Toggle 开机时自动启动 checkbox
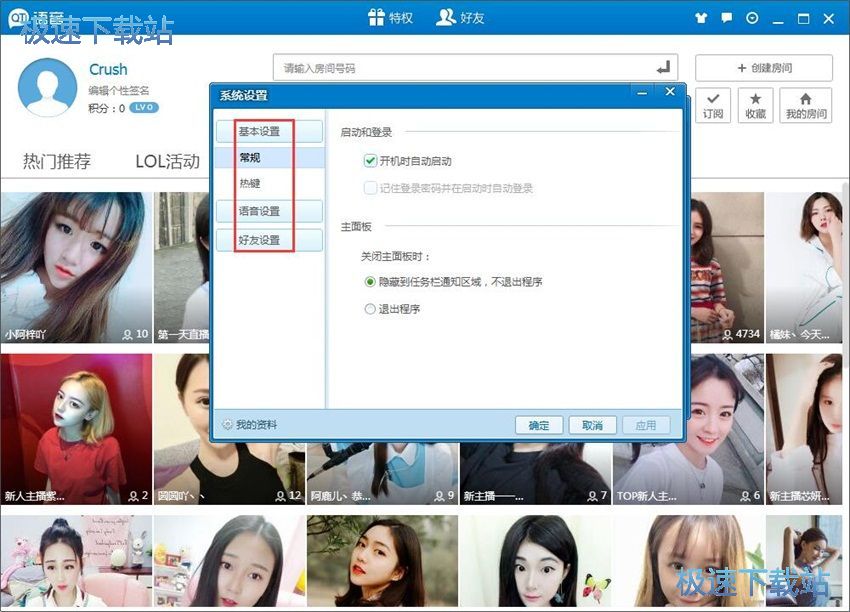850x612 pixels. click(x=370, y=161)
